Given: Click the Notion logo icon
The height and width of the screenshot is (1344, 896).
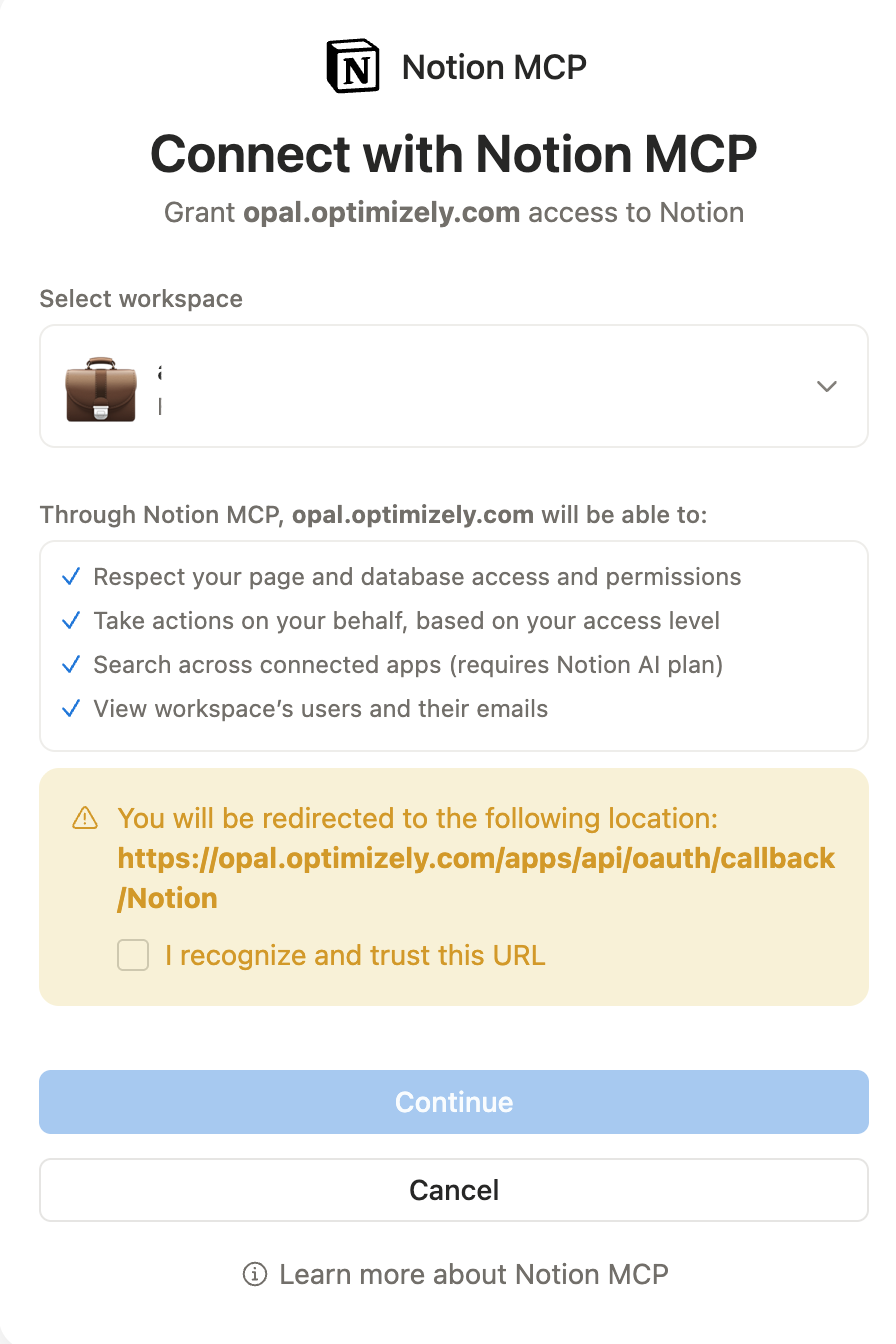Looking at the screenshot, I should pos(353,67).
